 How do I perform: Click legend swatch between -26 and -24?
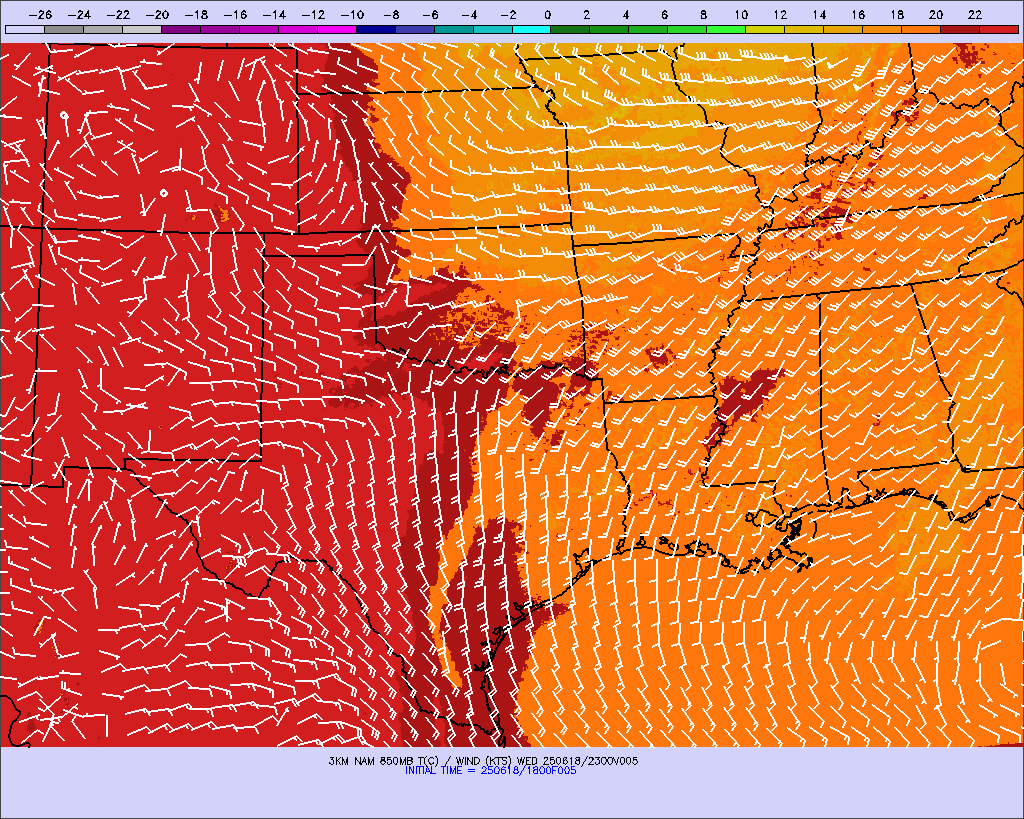click(x=64, y=29)
